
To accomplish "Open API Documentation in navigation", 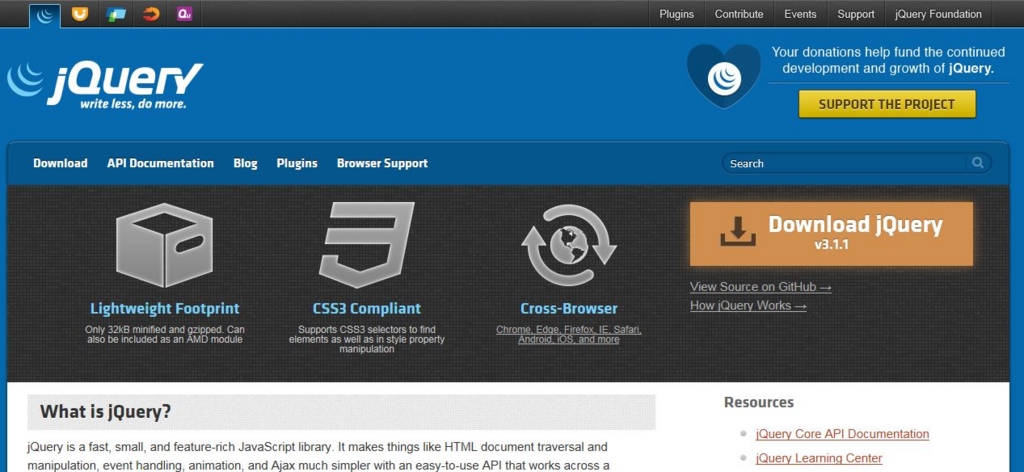I will [x=160, y=163].
